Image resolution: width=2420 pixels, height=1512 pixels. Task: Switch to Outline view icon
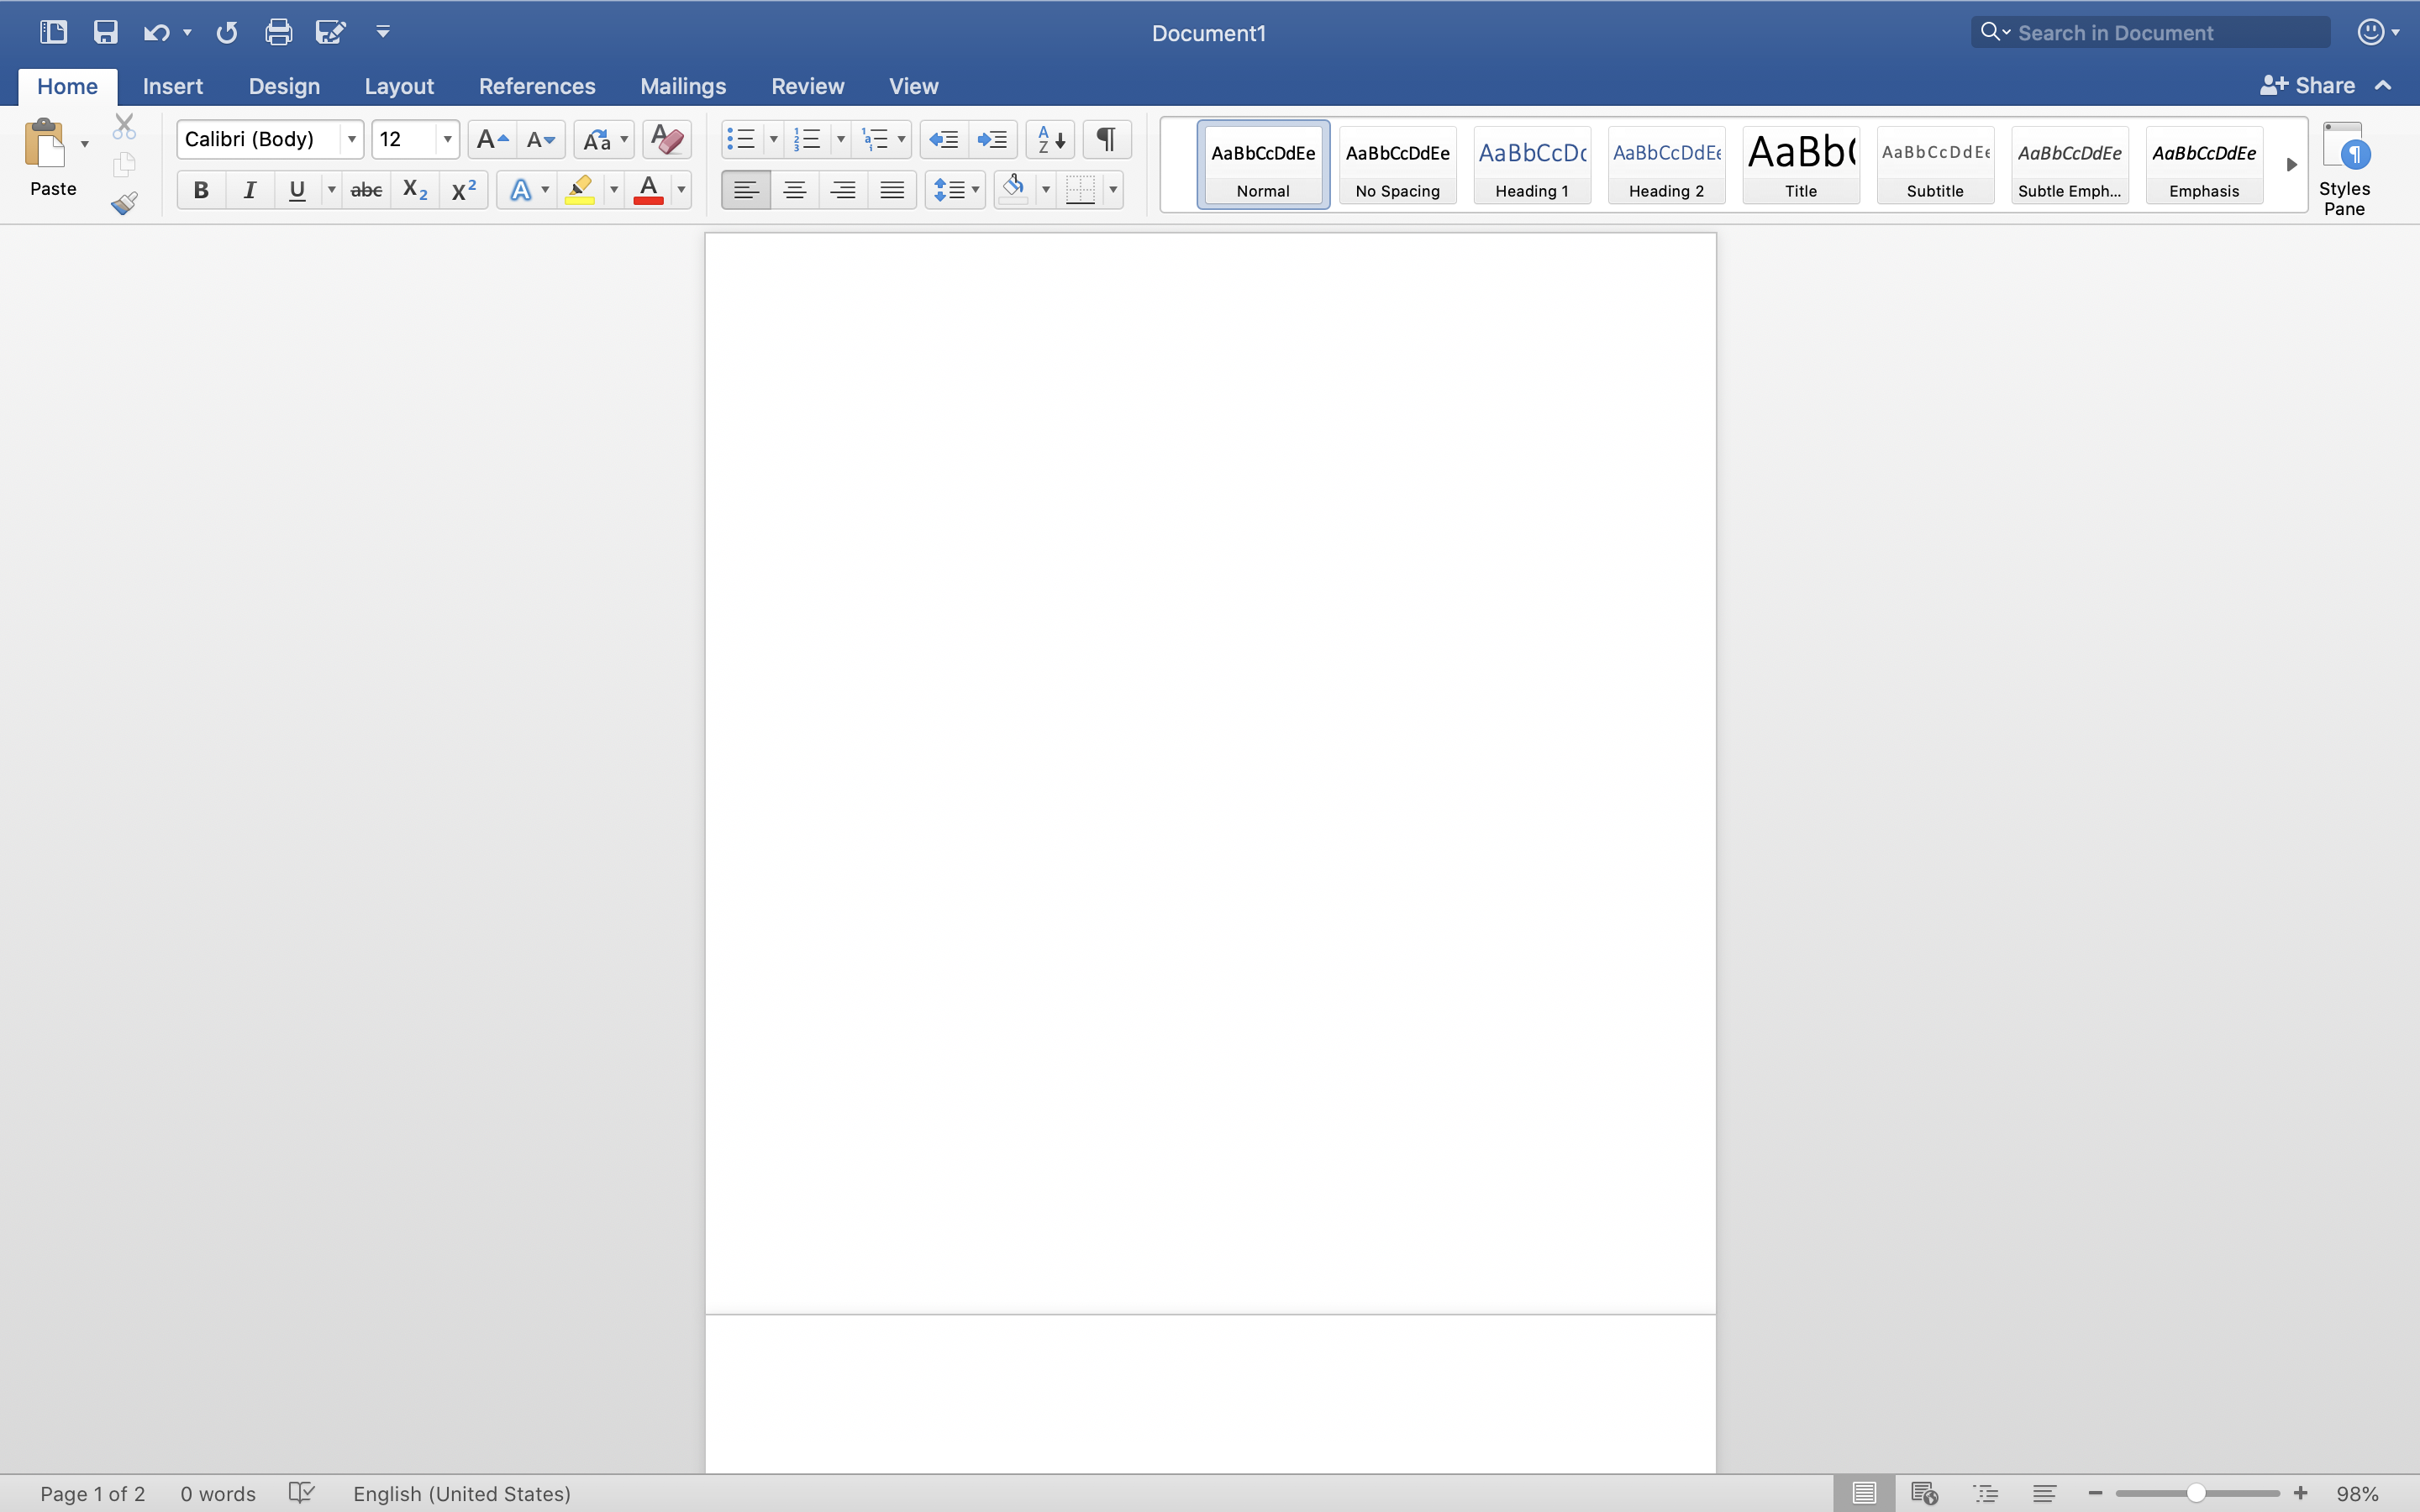(x=1985, y=1493)
